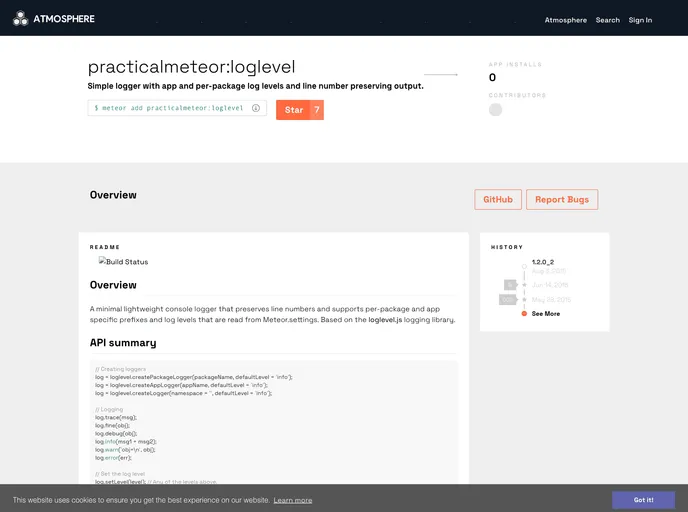The image size is (688, 512).
Task: Click the Report Bugs button
Action: coord(562,200)
